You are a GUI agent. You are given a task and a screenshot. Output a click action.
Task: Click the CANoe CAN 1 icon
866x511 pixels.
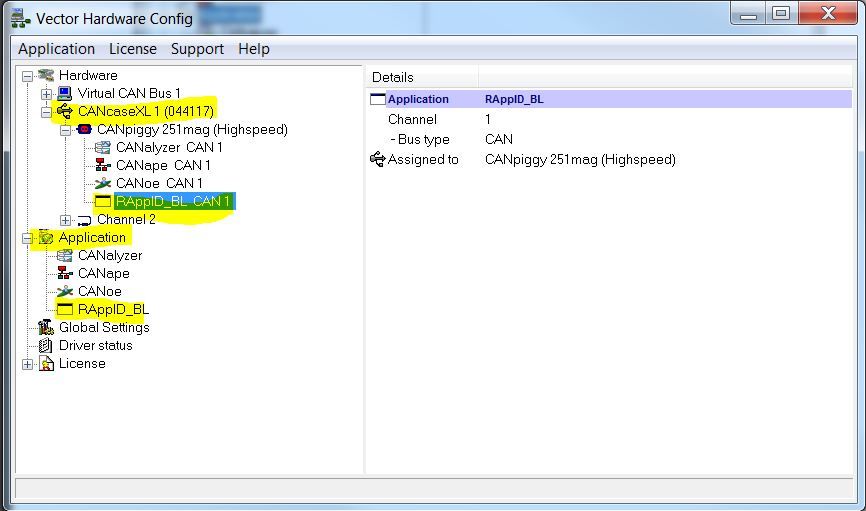pyautogui.click(x=103, y=183)
